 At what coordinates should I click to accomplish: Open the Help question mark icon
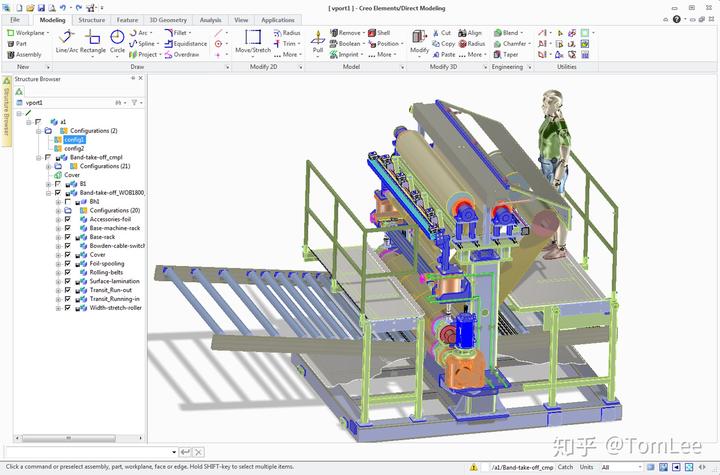(x=676, y=19)
